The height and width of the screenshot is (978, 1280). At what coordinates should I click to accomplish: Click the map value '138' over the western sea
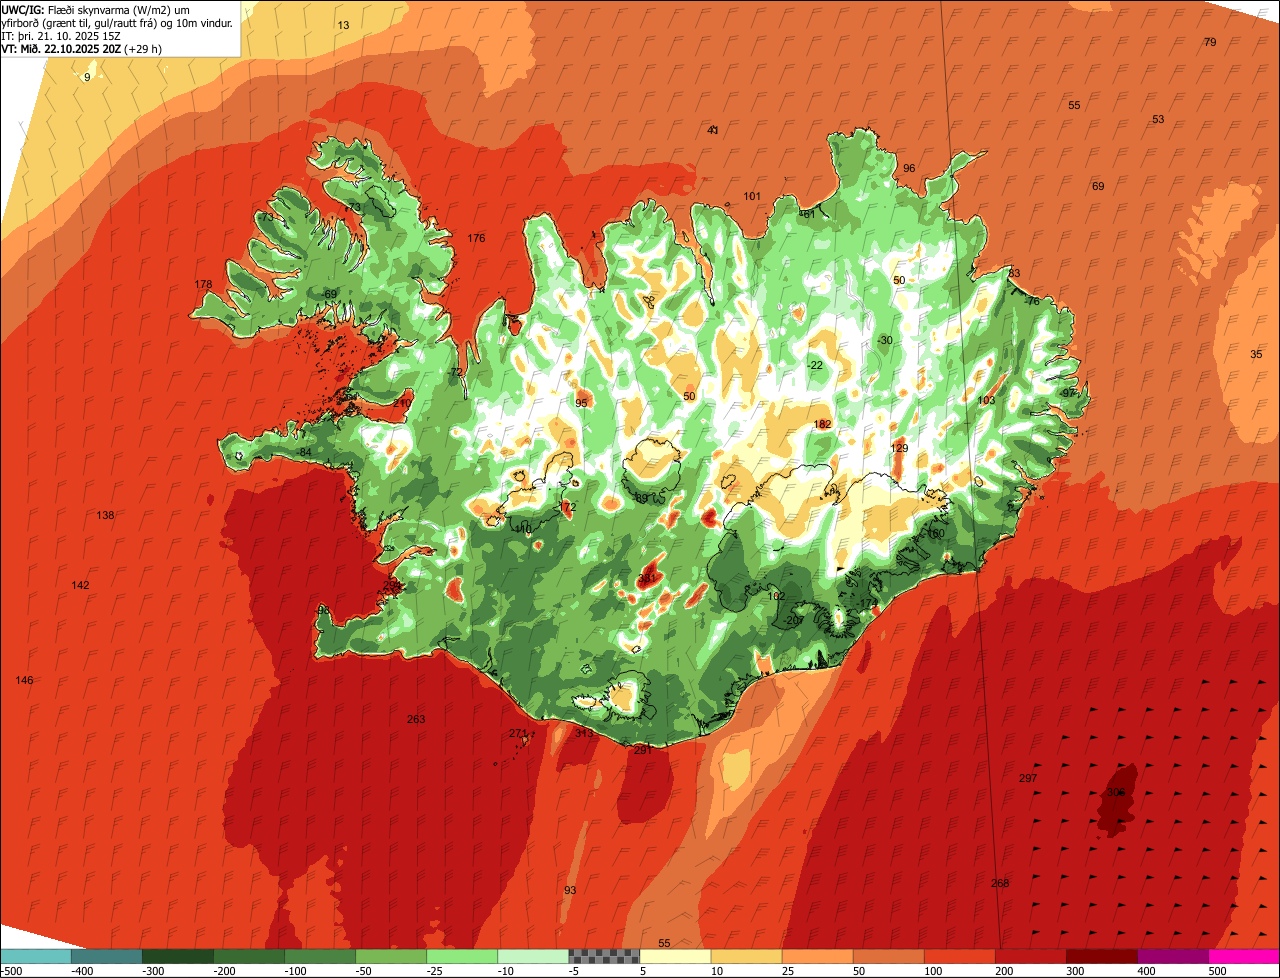point(105,515)
